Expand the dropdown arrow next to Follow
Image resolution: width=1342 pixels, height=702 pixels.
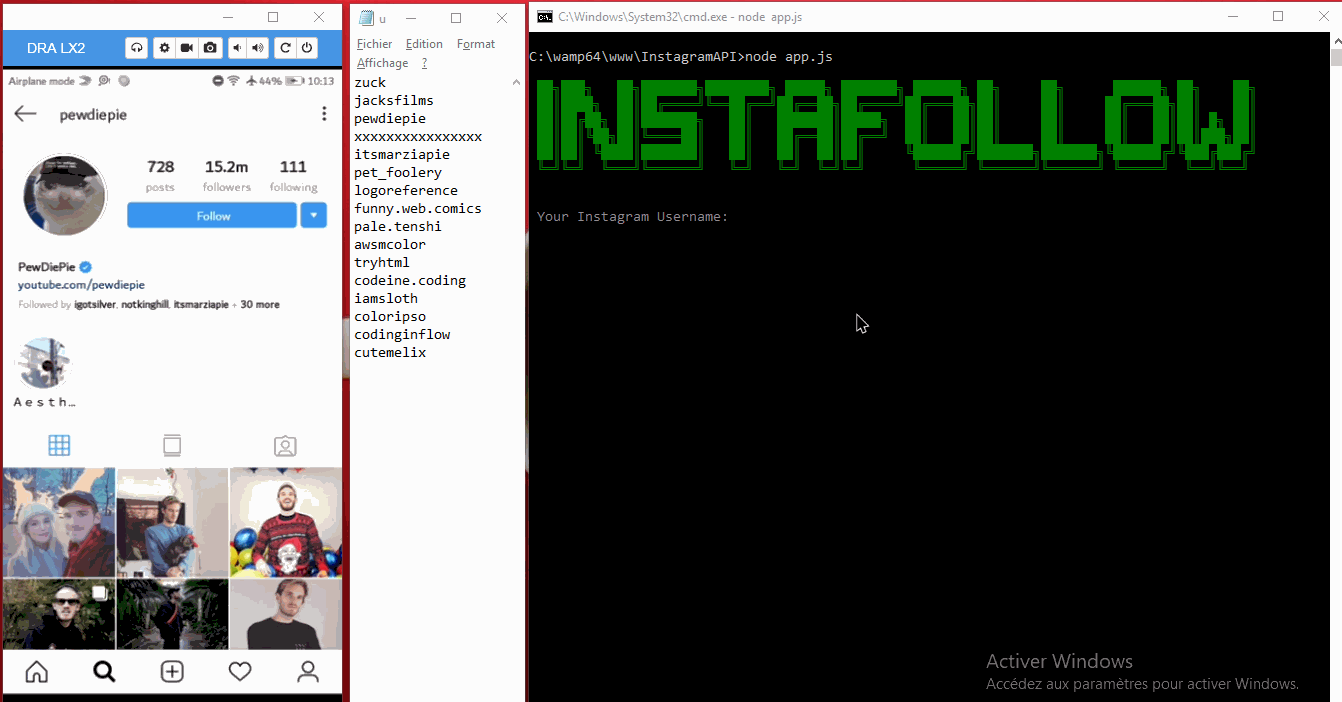(x=314, y=215)
